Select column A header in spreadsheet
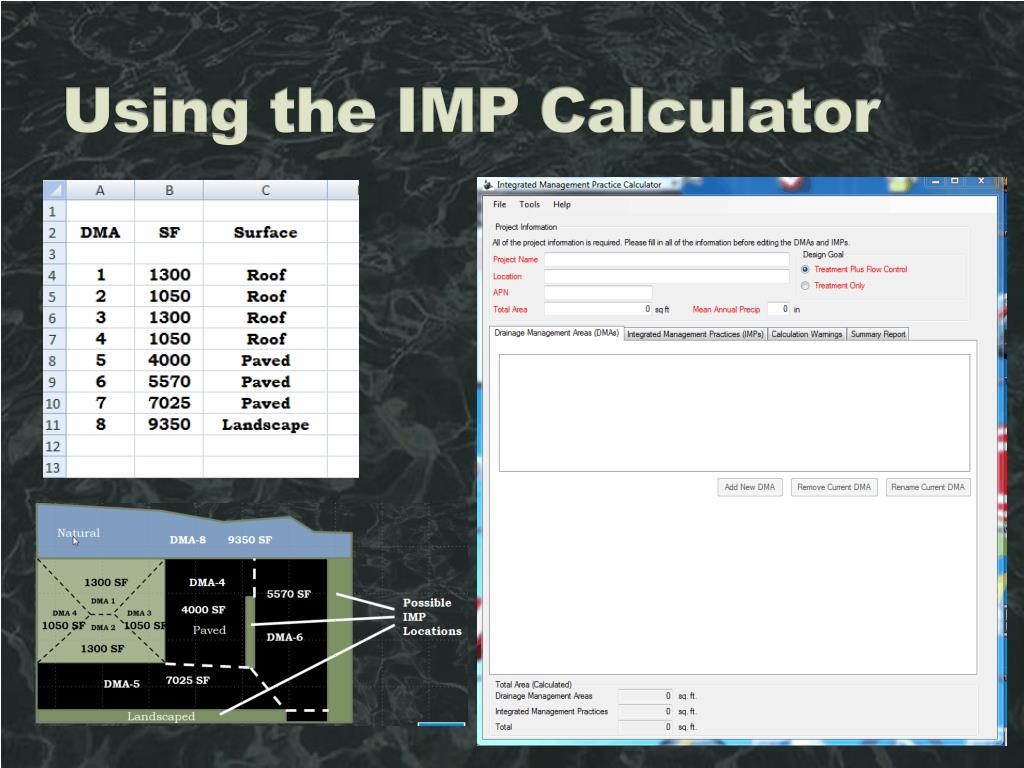The width and height of the screenshot is (1024, 768). 100,190
